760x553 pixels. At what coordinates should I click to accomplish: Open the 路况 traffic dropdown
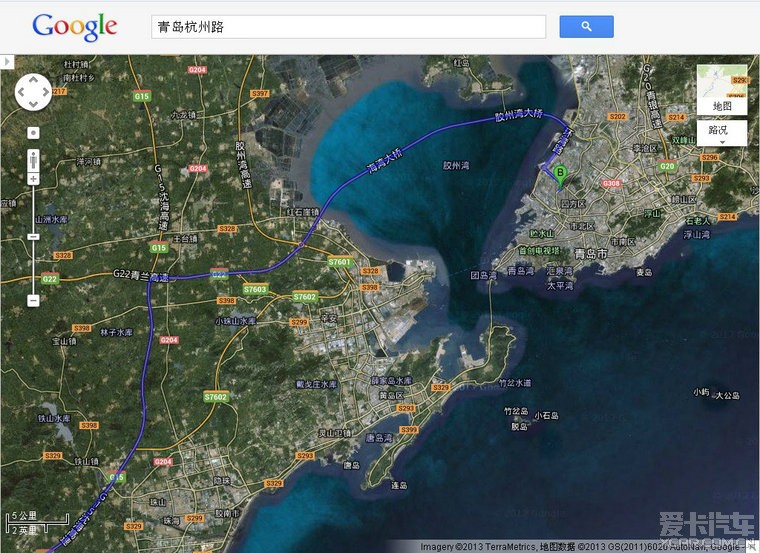[x=722, y=133]
